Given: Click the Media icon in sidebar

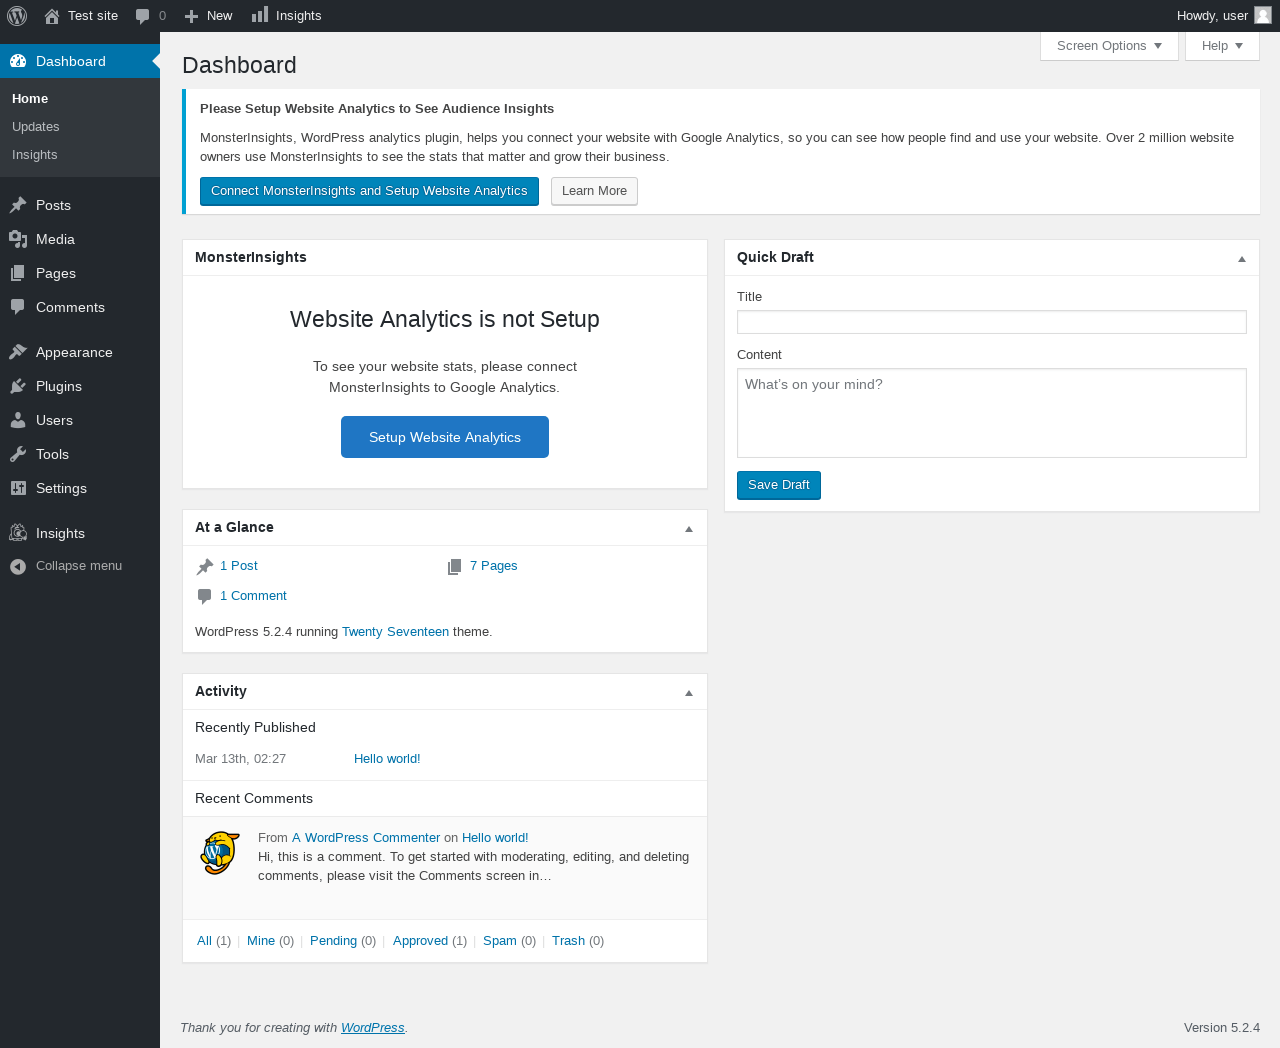Looking at the screenshot, I should click(18, 239).
